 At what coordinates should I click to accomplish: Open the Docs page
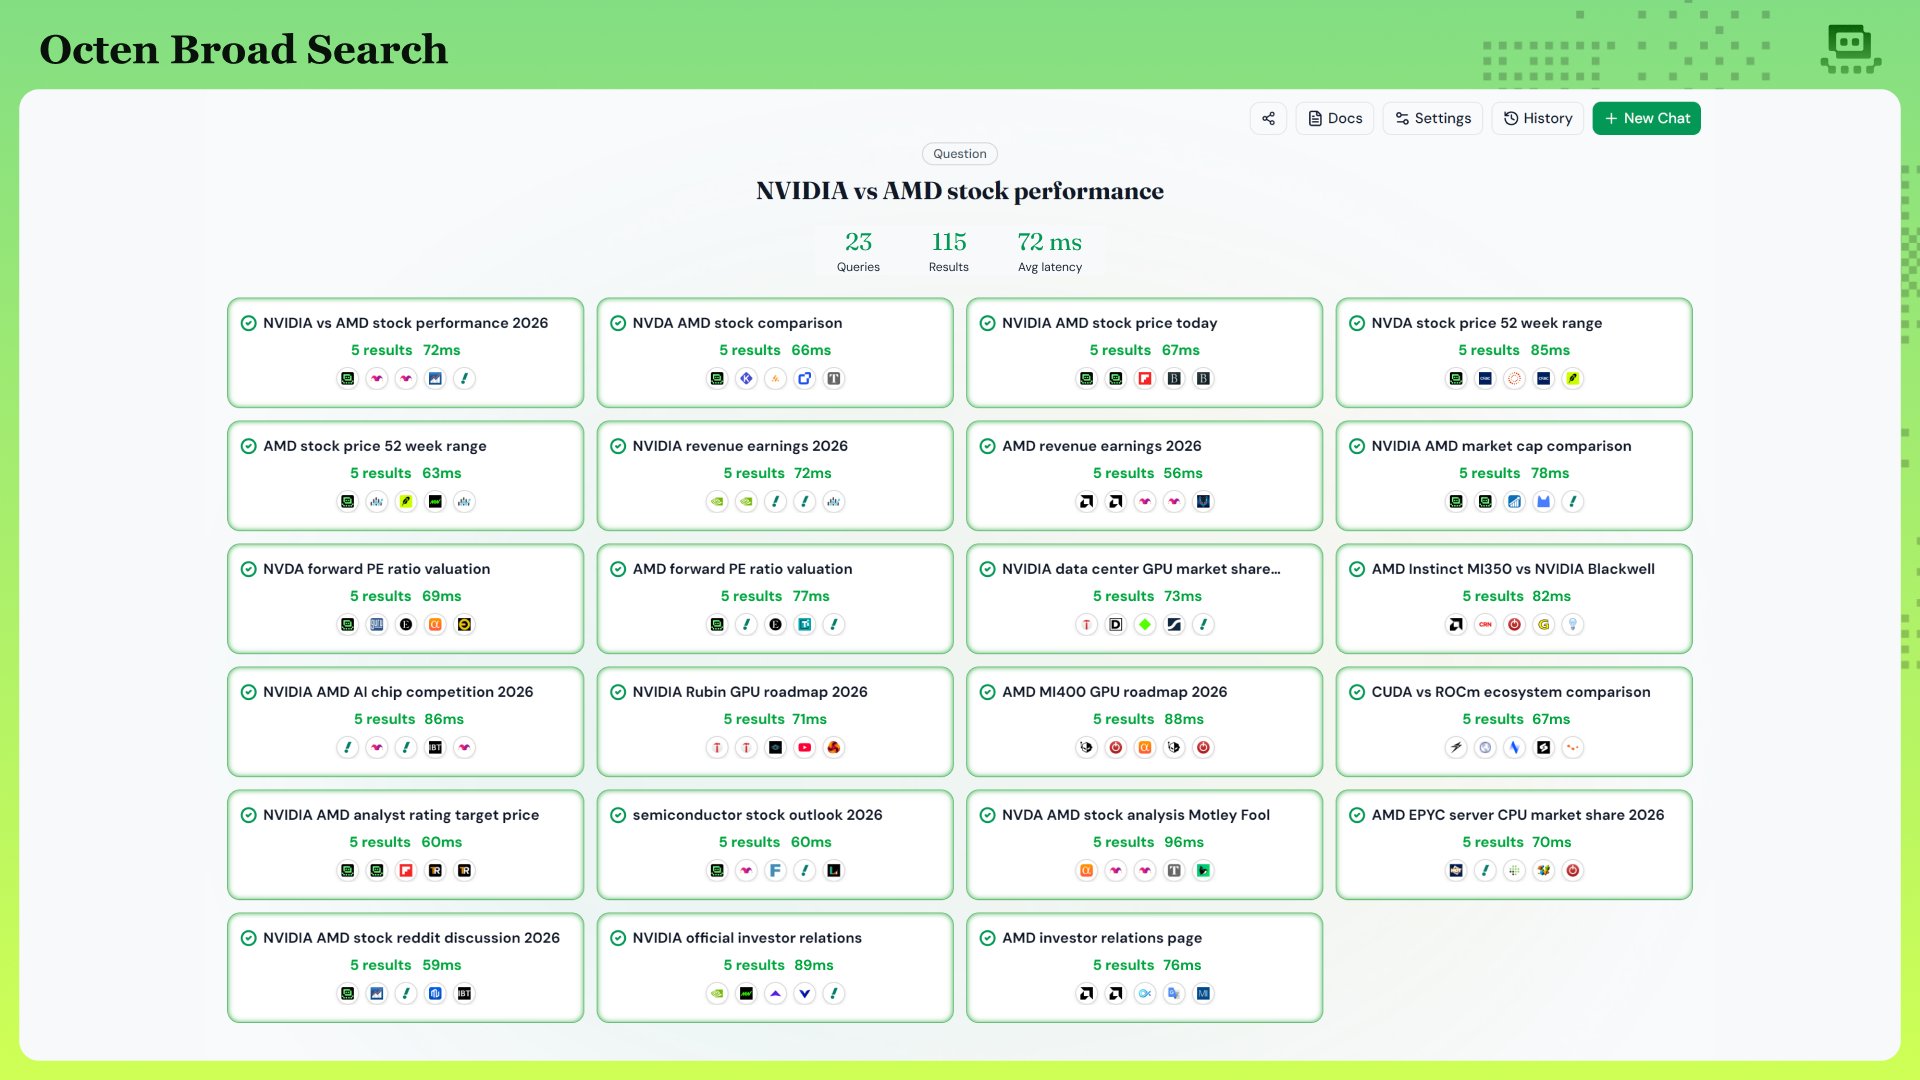[x=1335, y=118]
